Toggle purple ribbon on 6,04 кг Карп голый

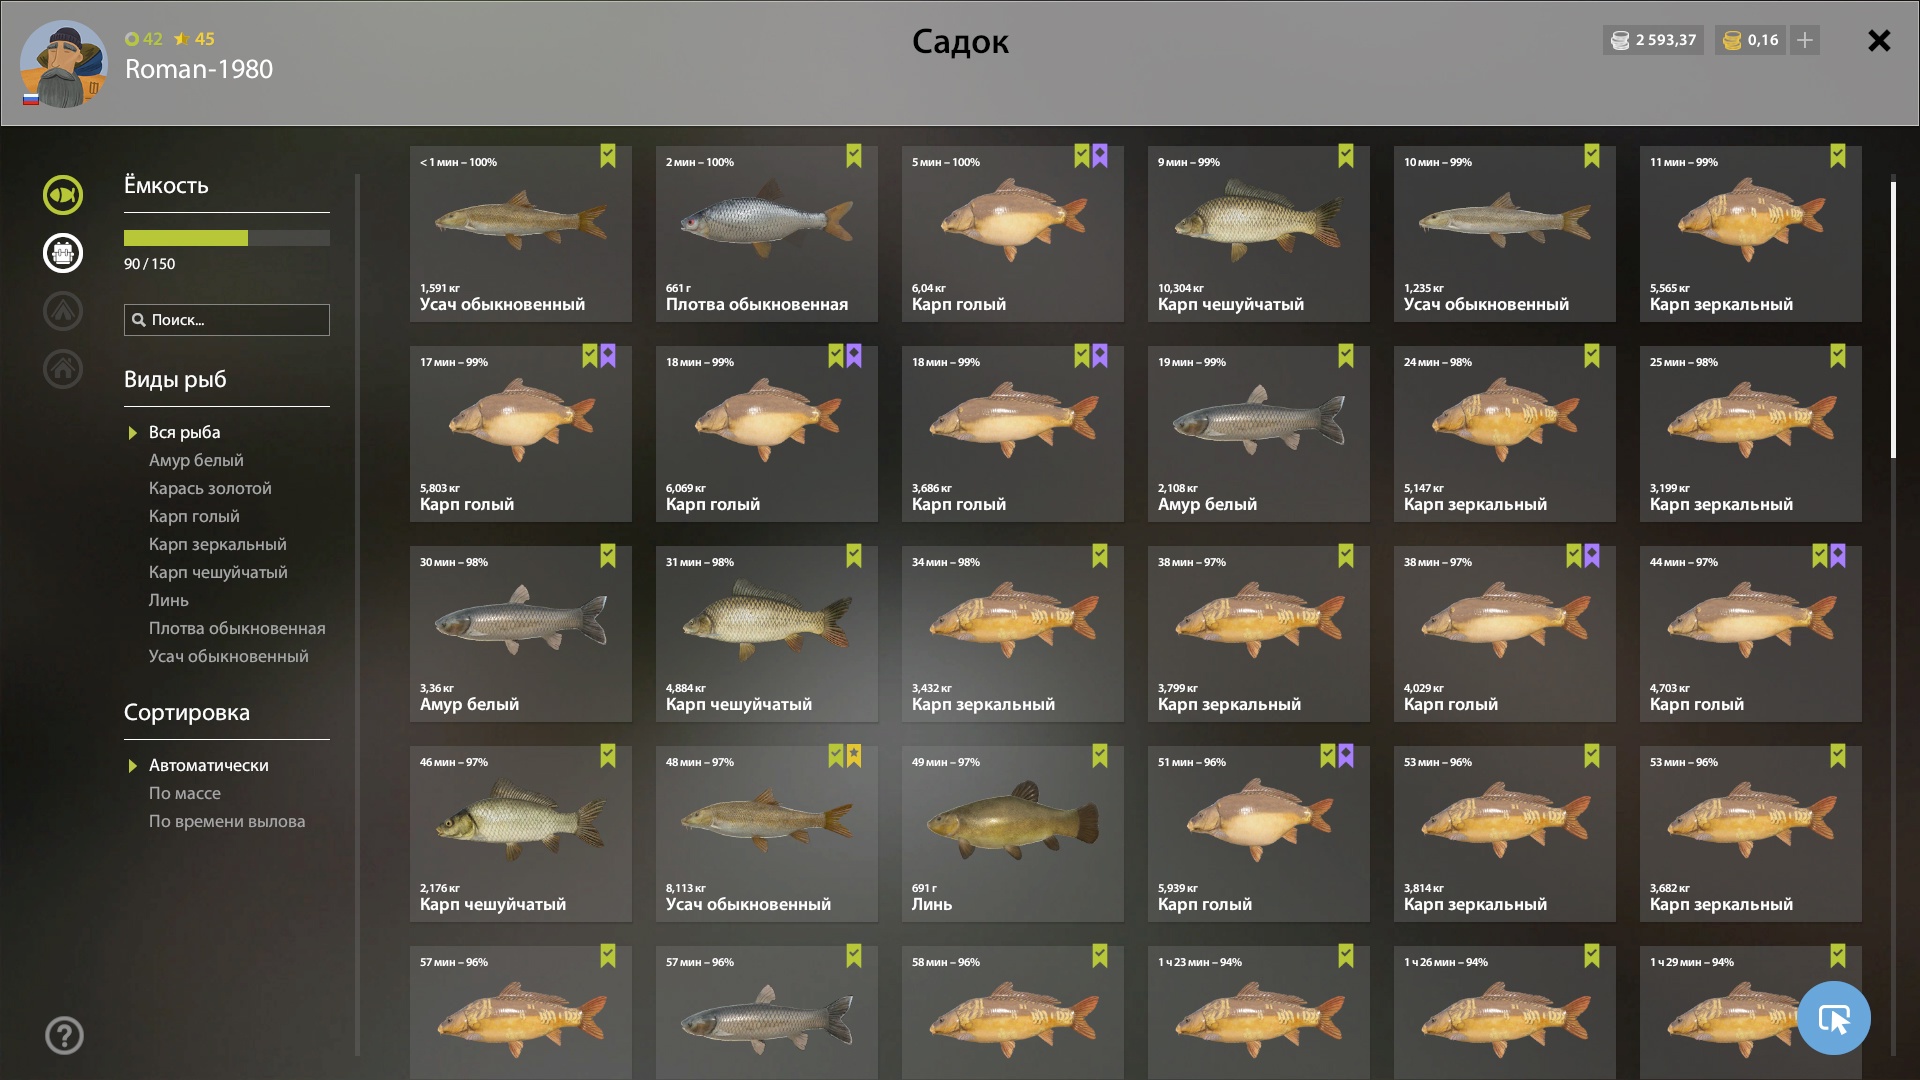coord(1100,156)
